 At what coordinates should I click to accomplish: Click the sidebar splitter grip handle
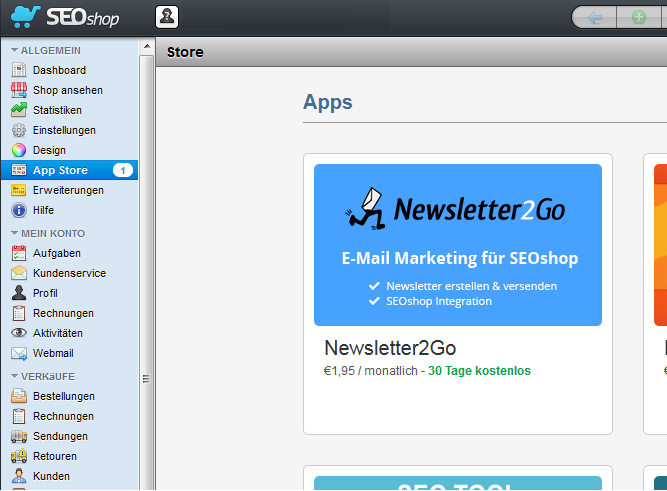pos(146,379)
